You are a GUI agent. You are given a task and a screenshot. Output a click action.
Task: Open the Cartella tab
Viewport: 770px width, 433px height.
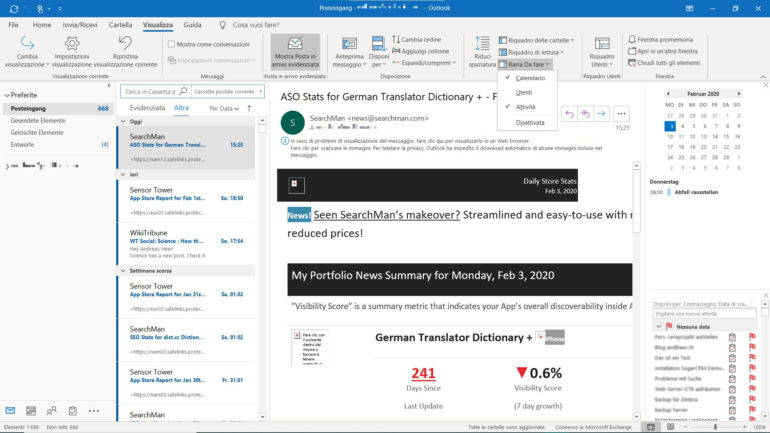[120, 25]
